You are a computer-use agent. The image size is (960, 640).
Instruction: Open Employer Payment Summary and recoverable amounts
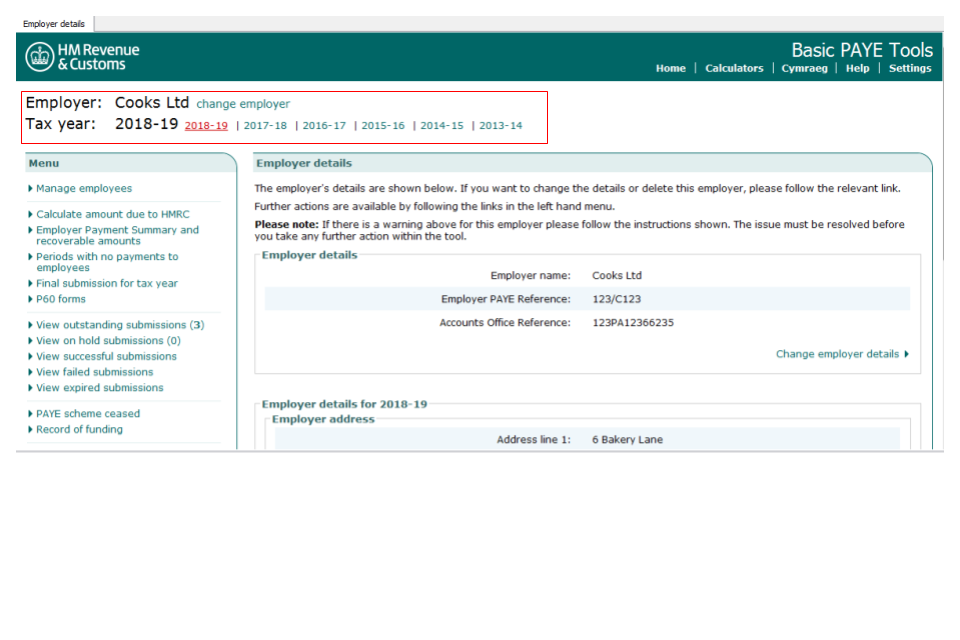(118, 235)
